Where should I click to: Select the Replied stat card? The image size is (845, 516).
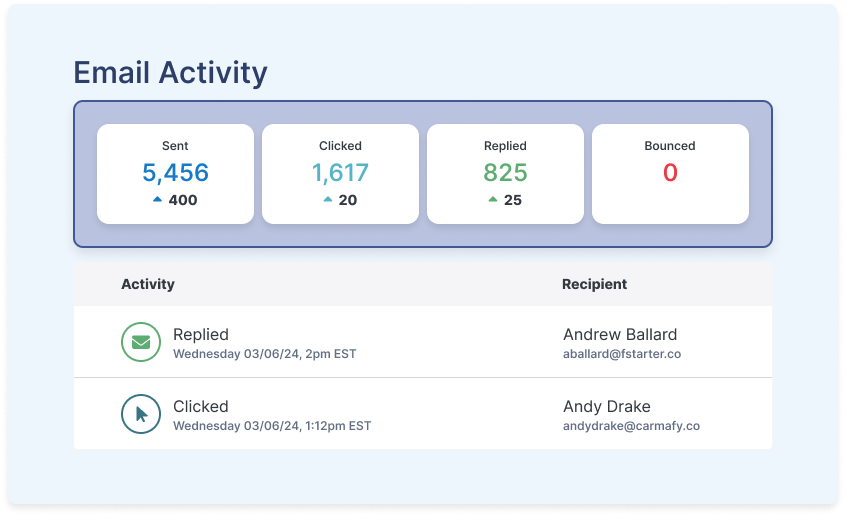[x=505, y=174]
